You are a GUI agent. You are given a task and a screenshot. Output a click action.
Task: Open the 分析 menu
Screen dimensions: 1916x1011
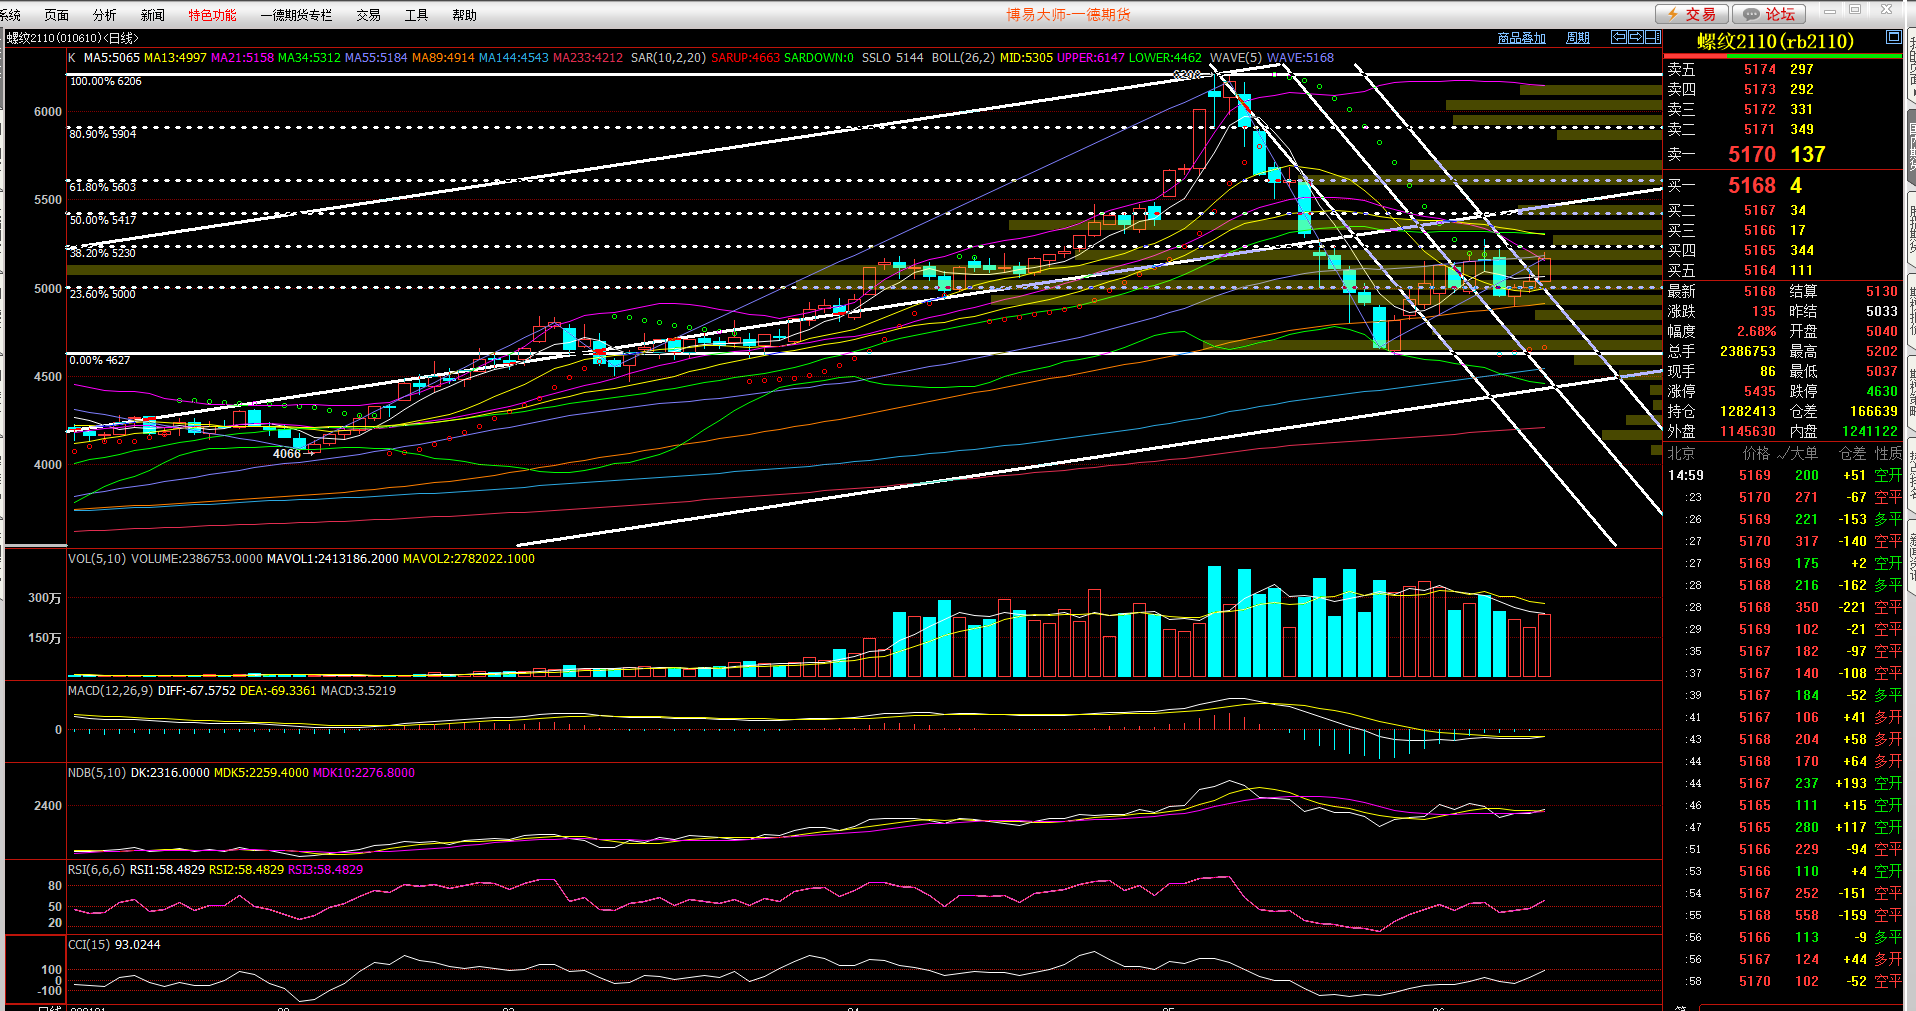(x=104, y=15)
